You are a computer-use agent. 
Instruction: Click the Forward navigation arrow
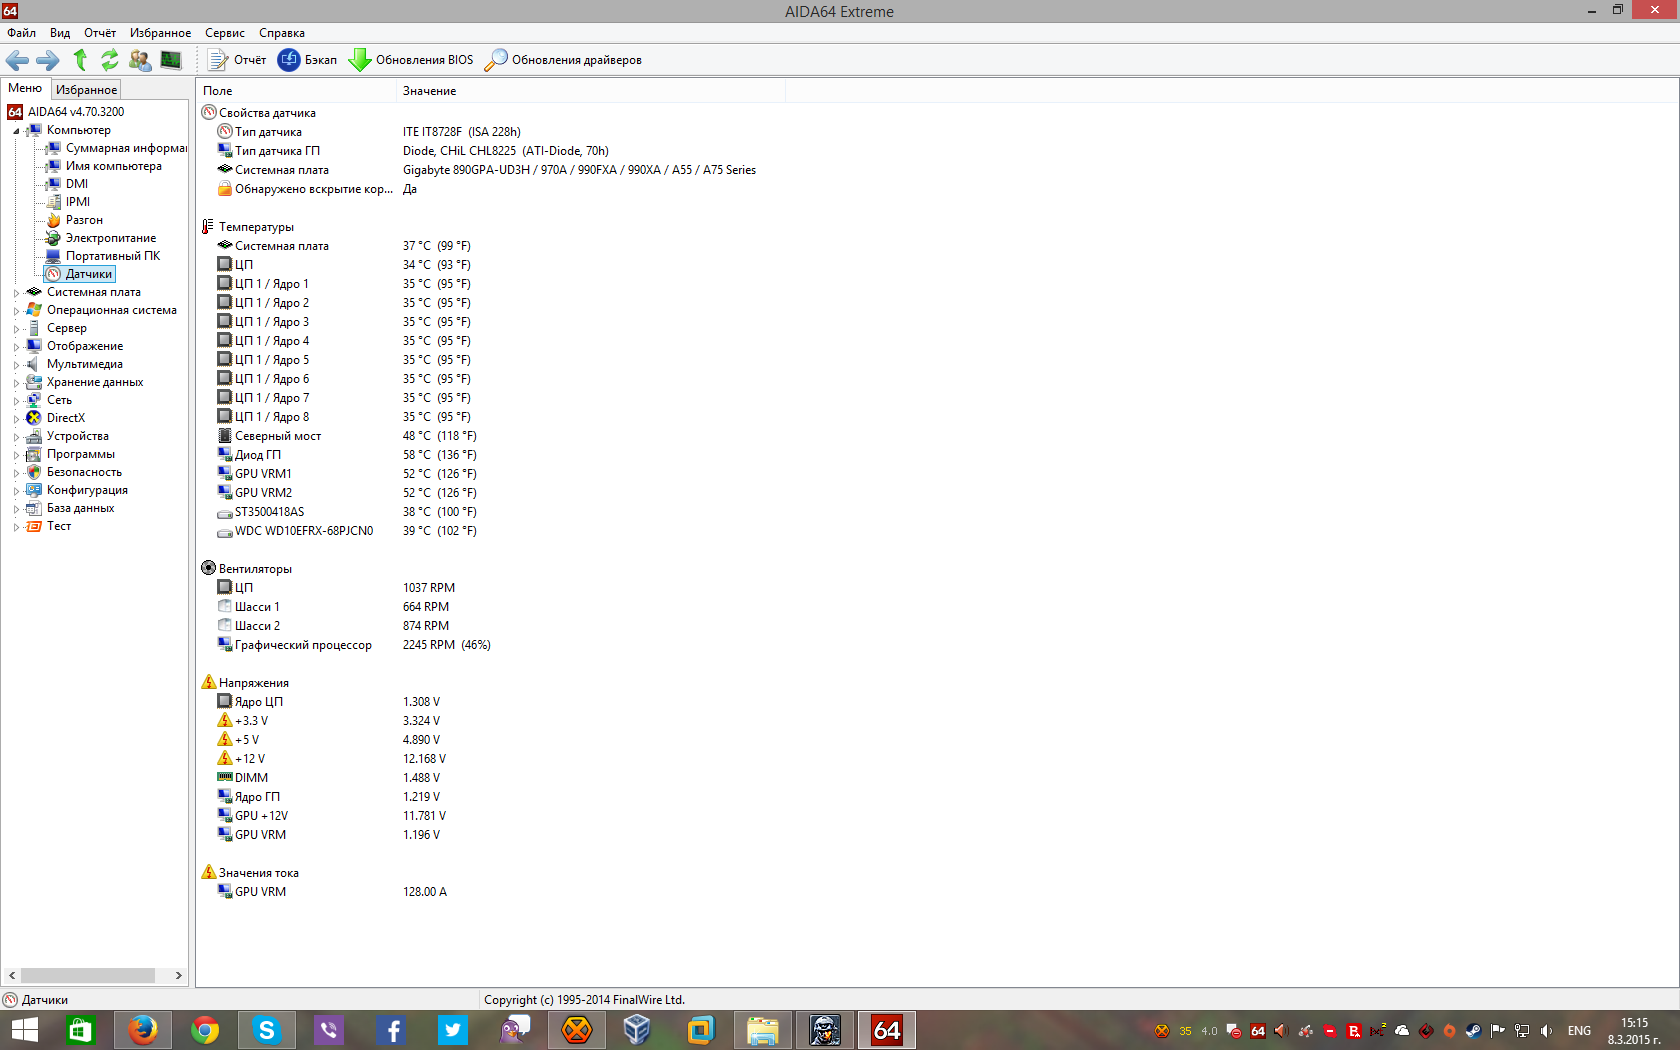click(48, 60)
